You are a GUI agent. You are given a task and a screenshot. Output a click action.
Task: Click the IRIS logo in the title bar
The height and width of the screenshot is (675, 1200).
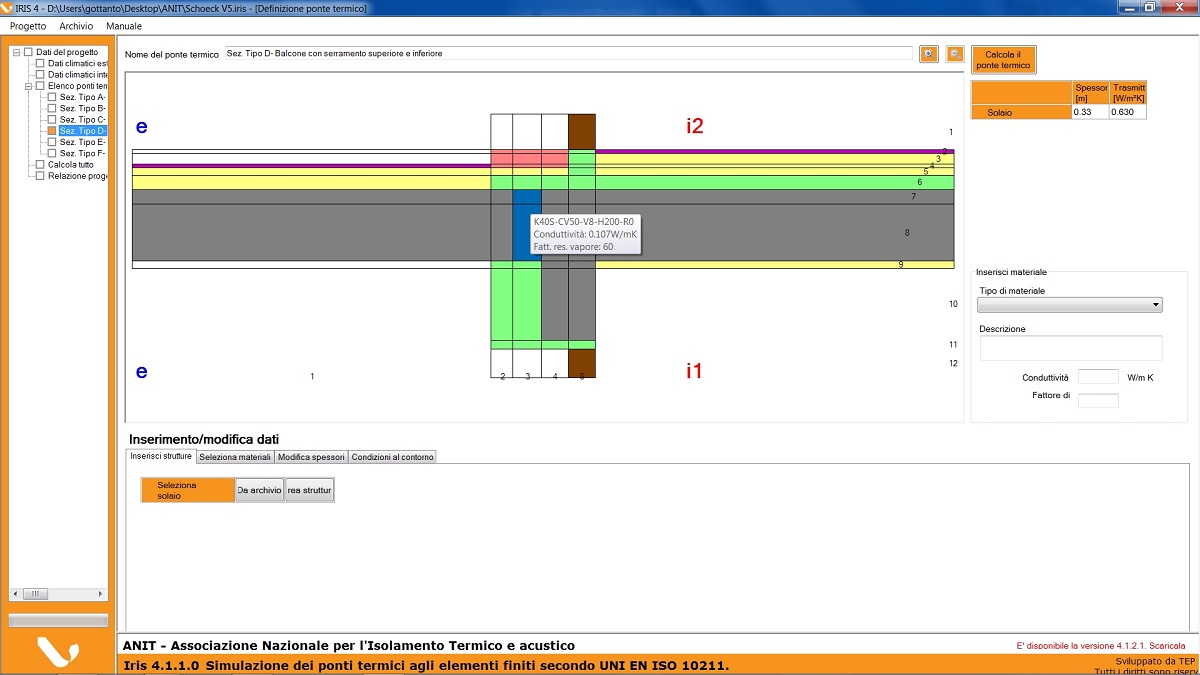(x=8, y=8)
